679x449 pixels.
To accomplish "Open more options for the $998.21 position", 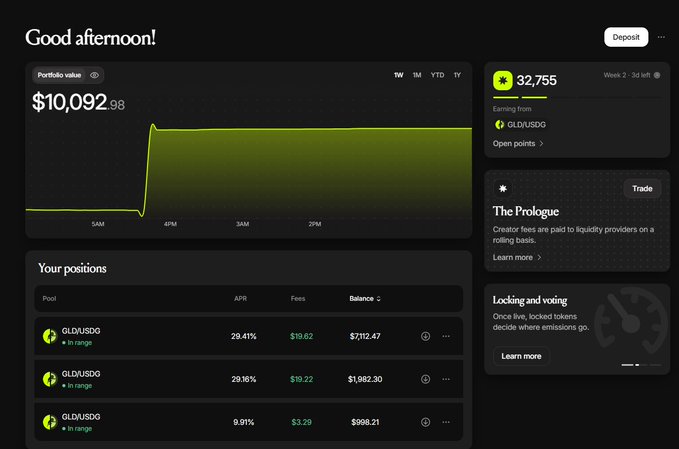I will (446, 422).
